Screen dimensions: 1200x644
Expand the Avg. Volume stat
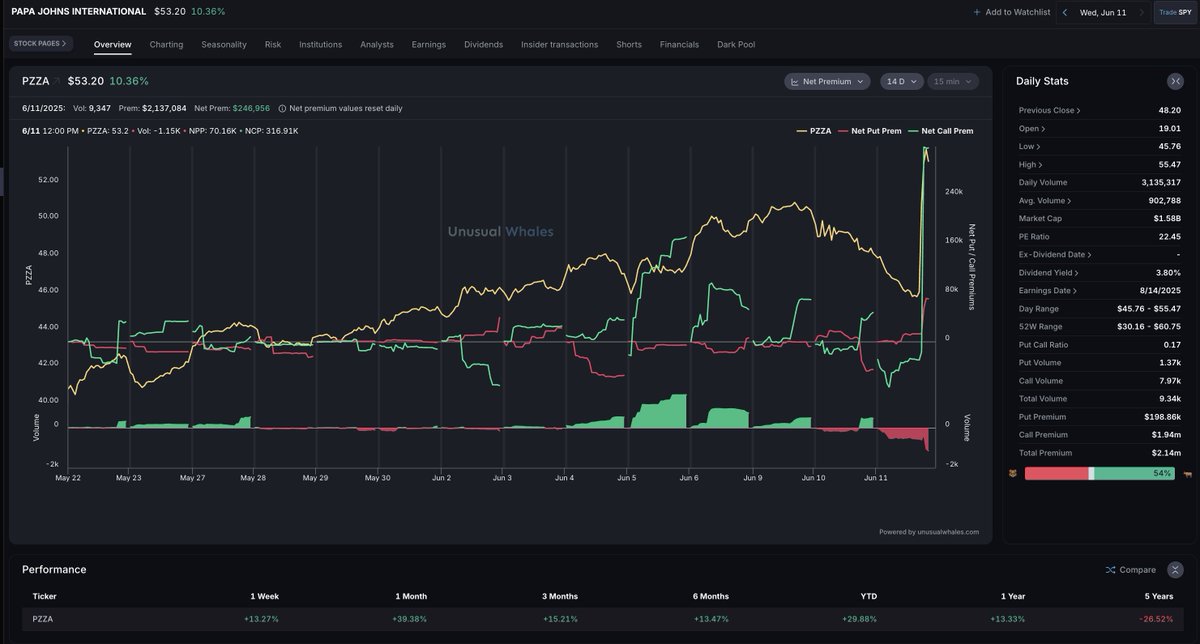(1046, 200)
